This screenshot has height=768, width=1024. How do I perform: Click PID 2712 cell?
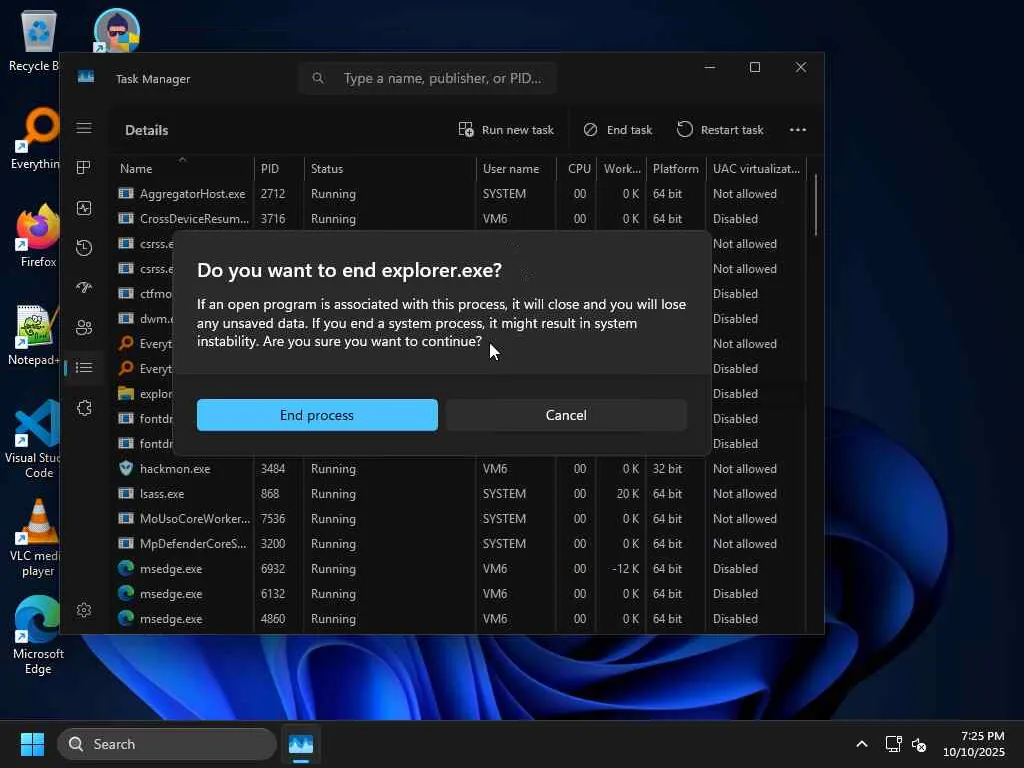(x=272, y=194)
